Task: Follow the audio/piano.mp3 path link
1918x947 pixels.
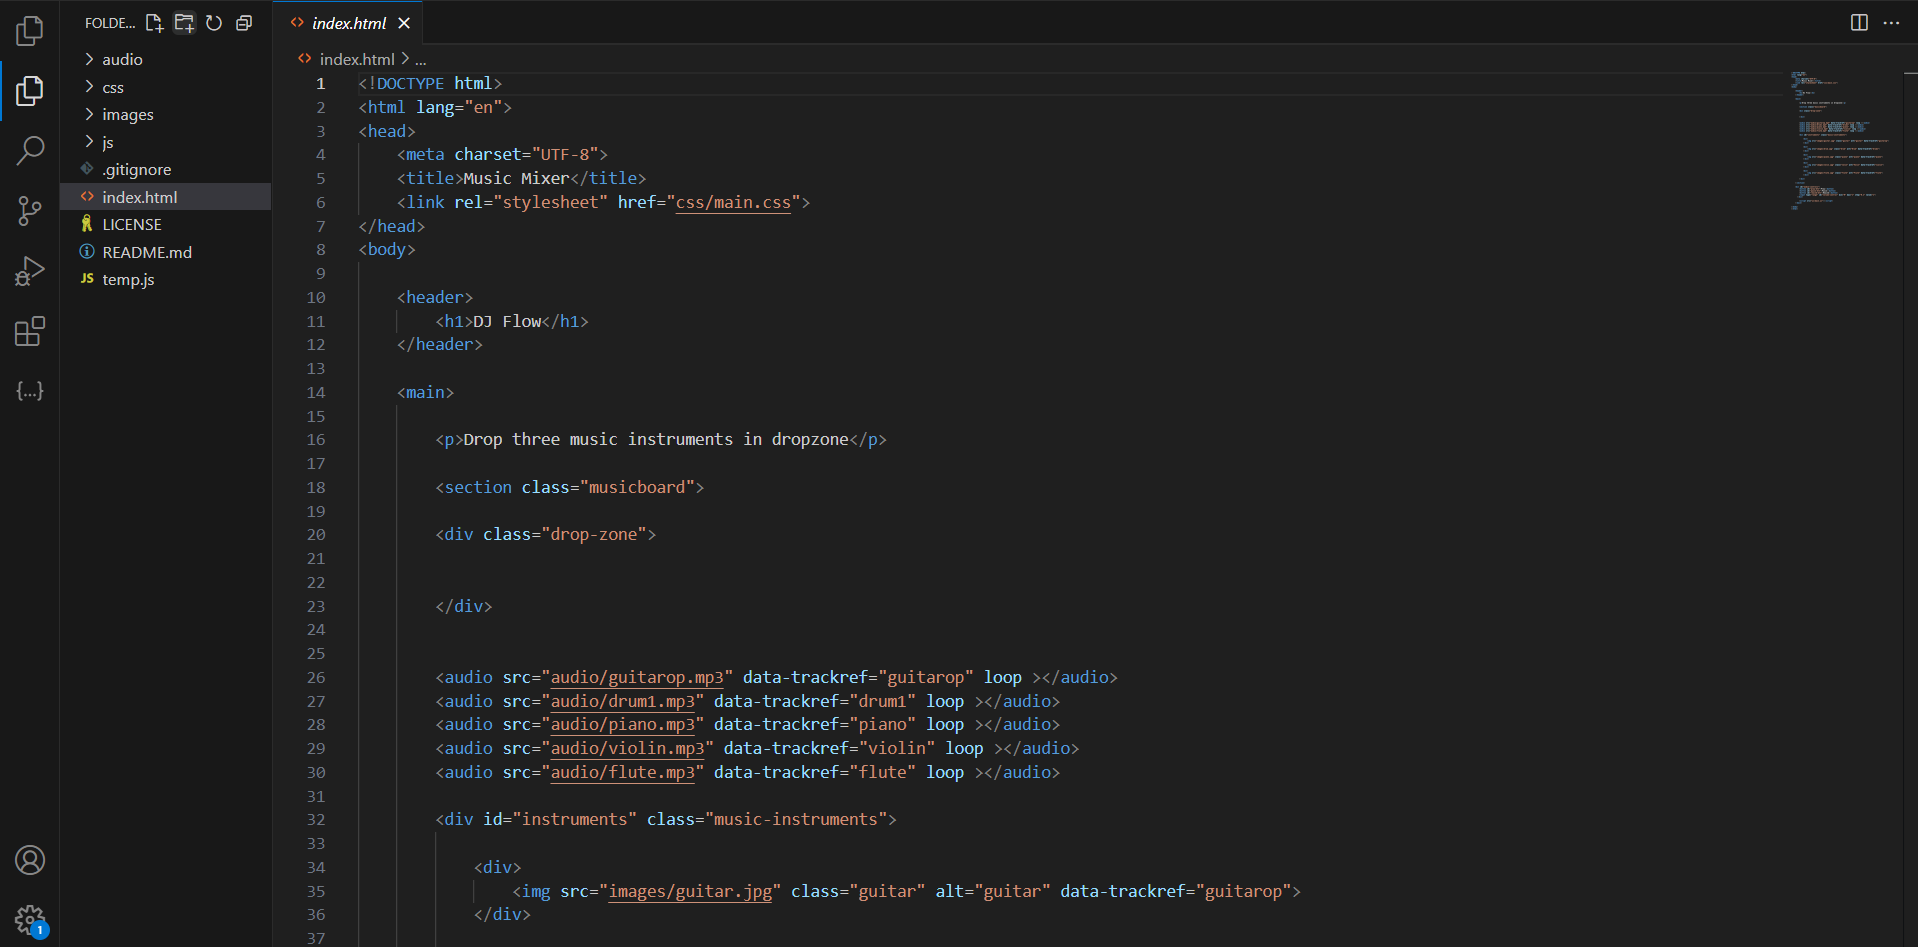Action: pos(623,724)
